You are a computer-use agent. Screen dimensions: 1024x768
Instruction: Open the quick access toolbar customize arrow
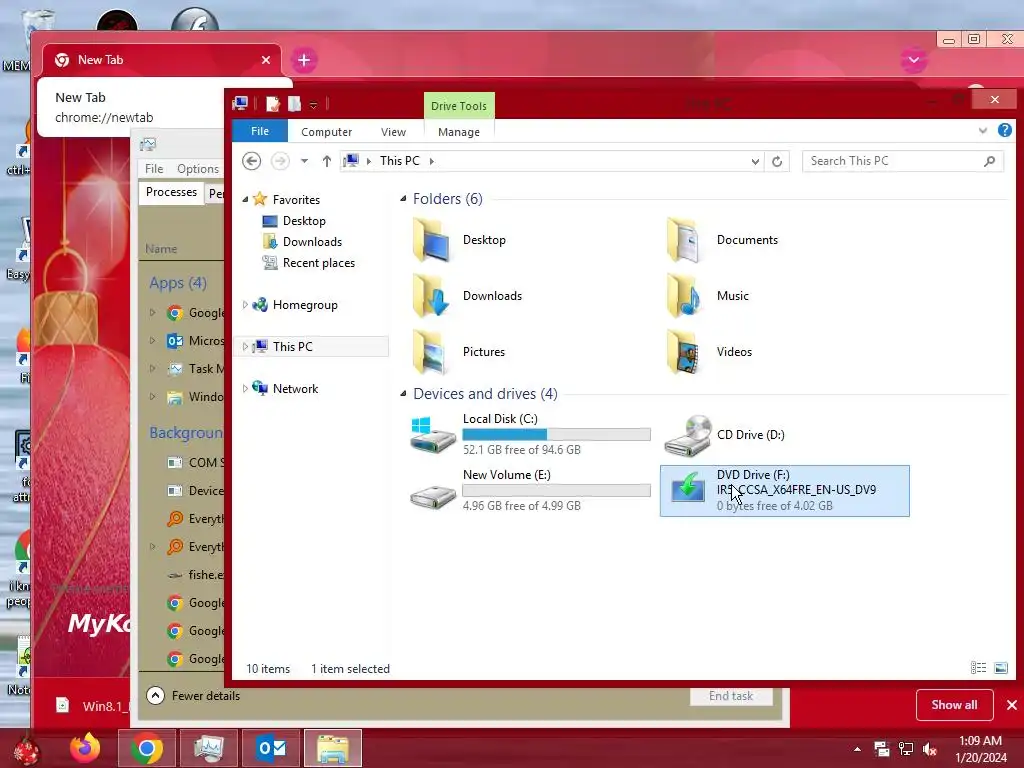click(x=313, y=104)
